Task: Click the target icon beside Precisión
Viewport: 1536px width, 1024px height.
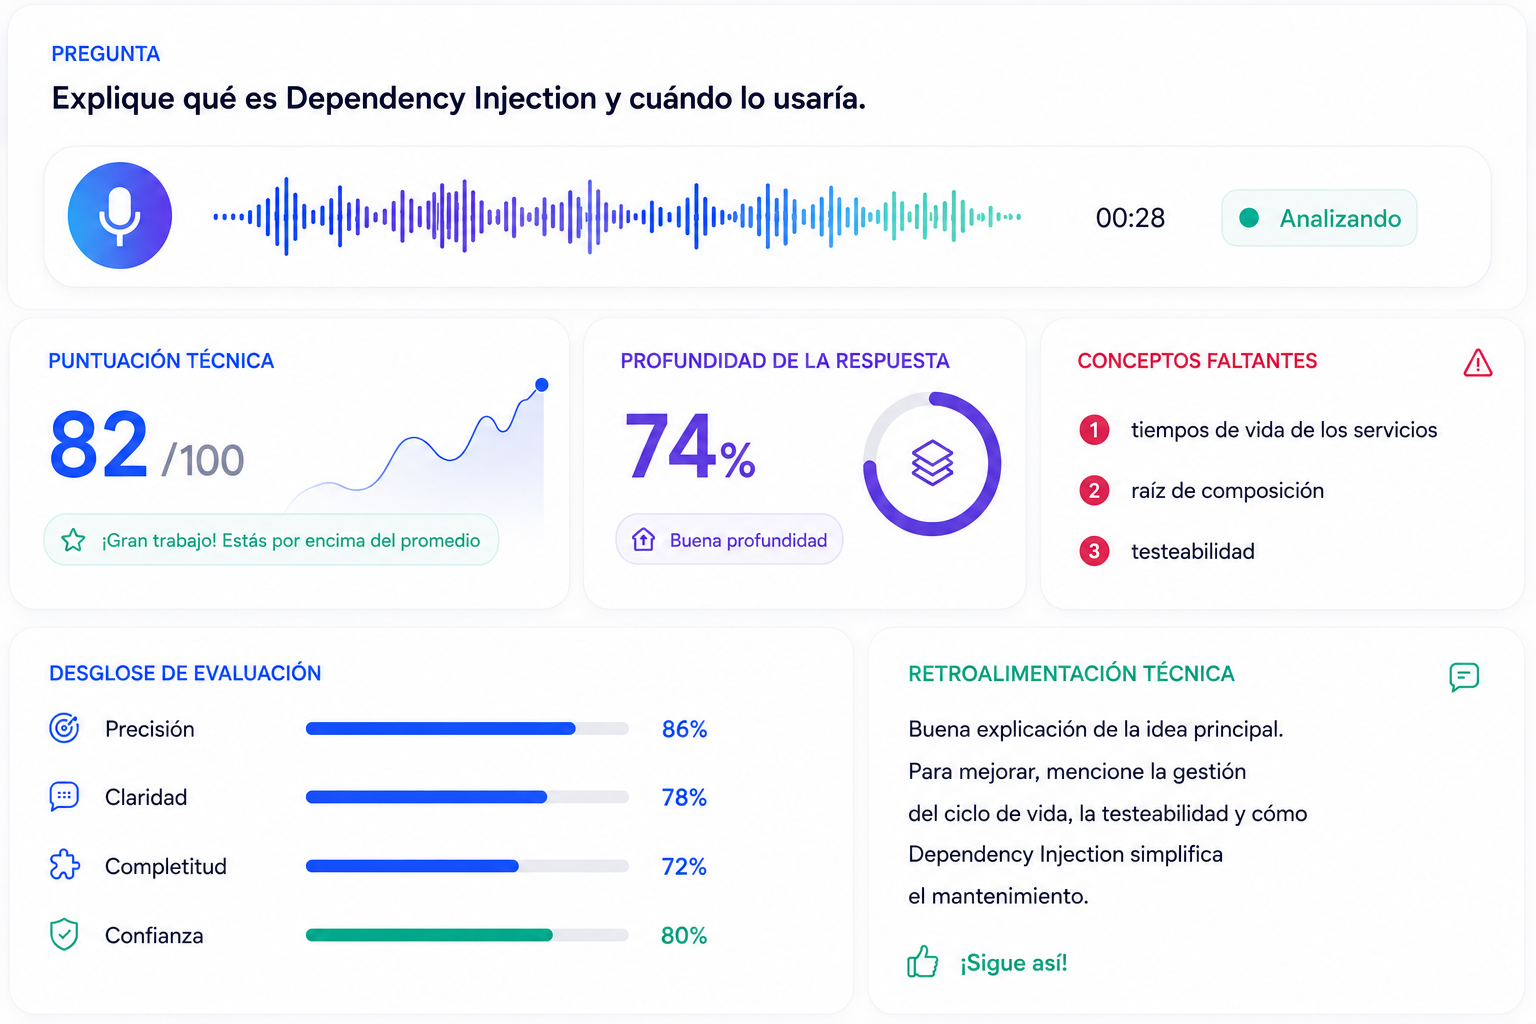Action: point(64,728)
